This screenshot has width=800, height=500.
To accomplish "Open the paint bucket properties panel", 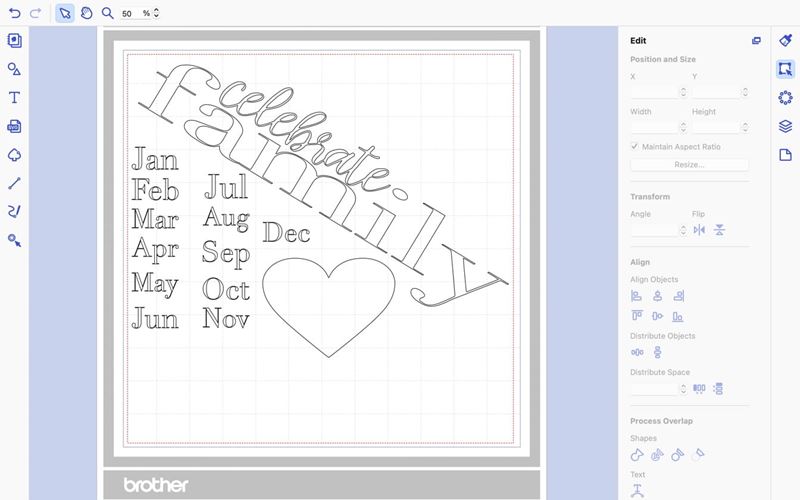I will (785, 40).
